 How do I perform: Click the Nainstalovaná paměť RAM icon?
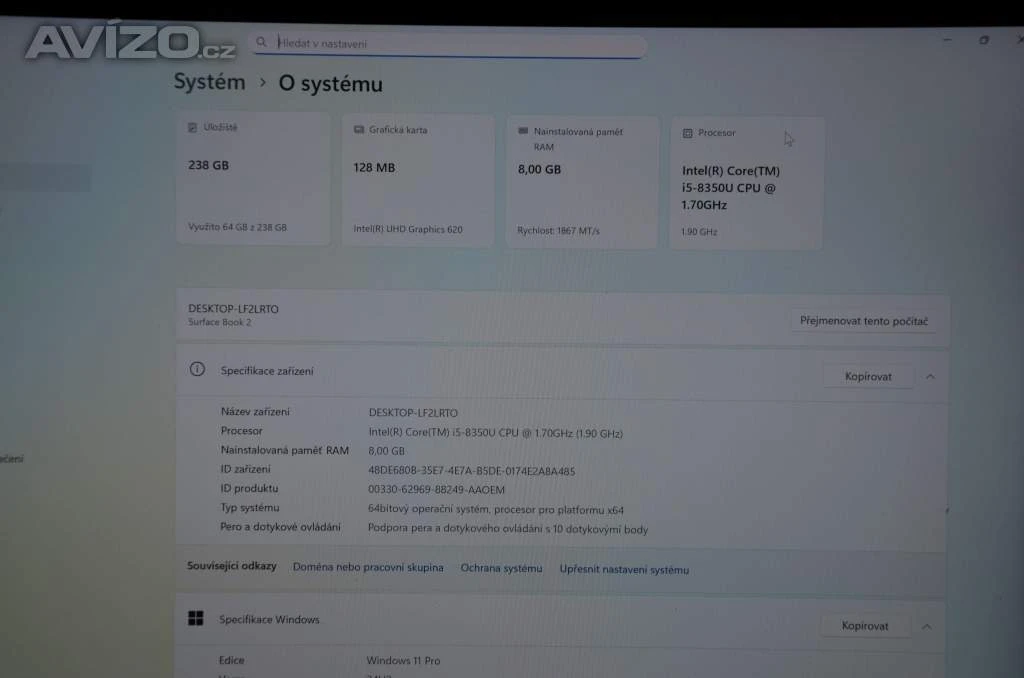(x=522, y=131)
